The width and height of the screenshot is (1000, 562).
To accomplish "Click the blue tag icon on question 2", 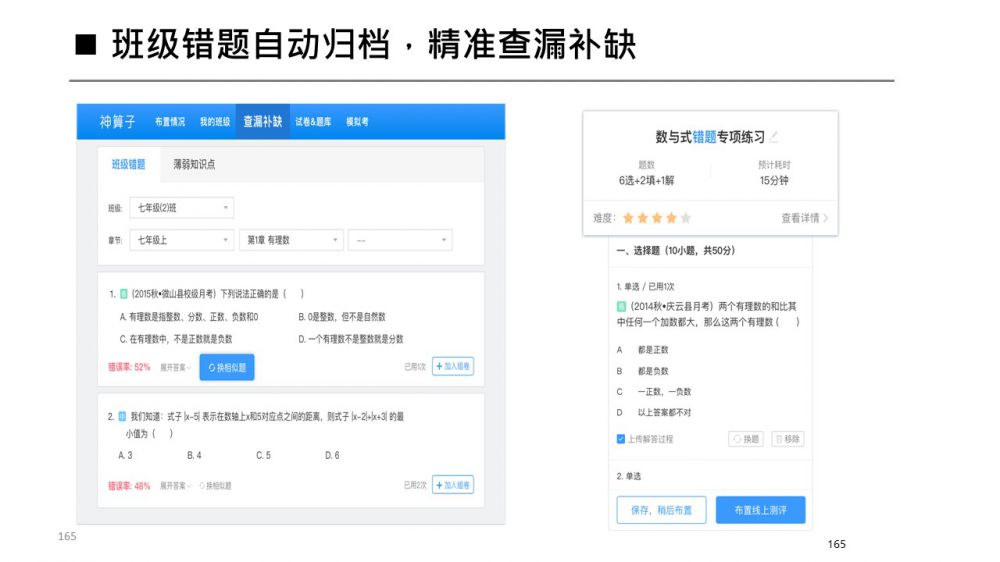I will [122, 416].
